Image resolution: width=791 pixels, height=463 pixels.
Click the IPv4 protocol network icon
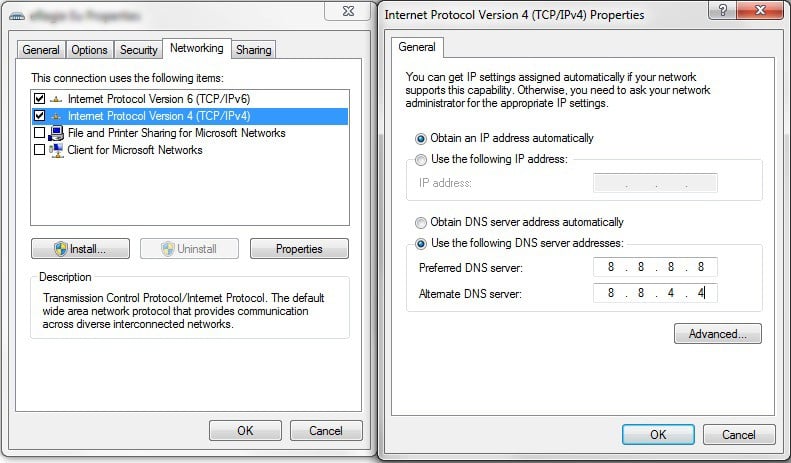(56, 116)
